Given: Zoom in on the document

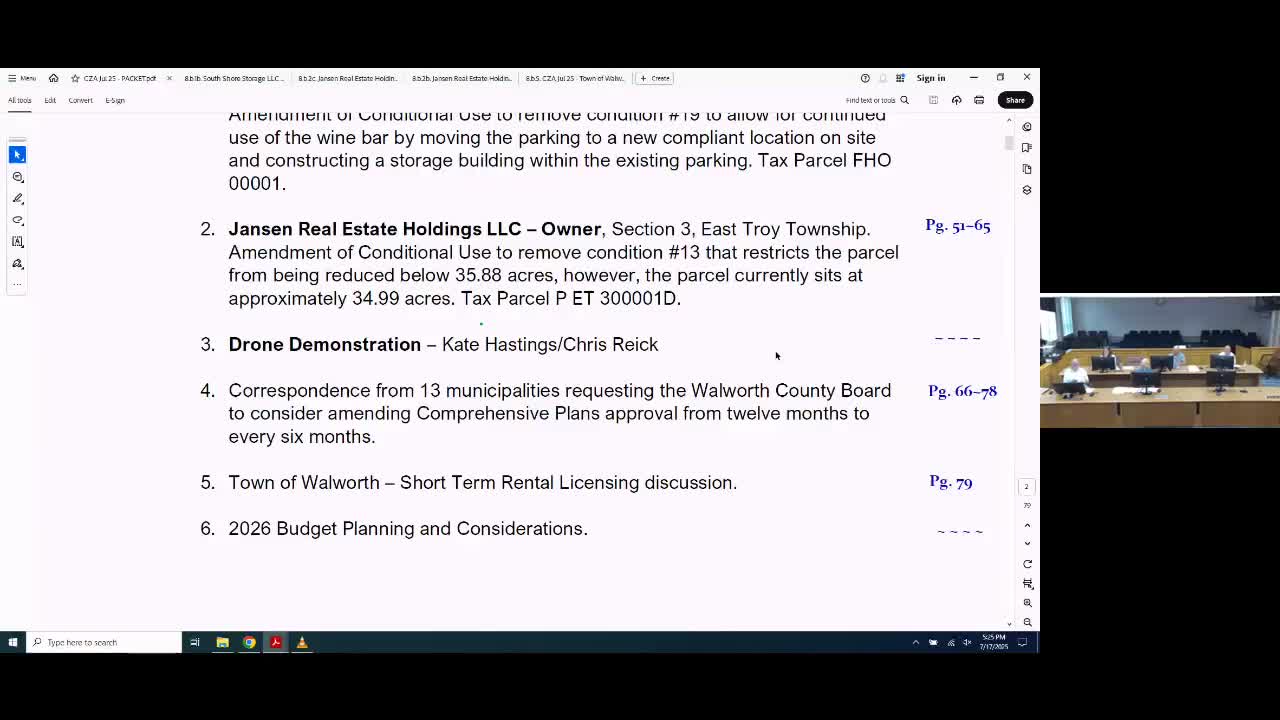Looking at the screenshot, I should tap(1027, 603).
